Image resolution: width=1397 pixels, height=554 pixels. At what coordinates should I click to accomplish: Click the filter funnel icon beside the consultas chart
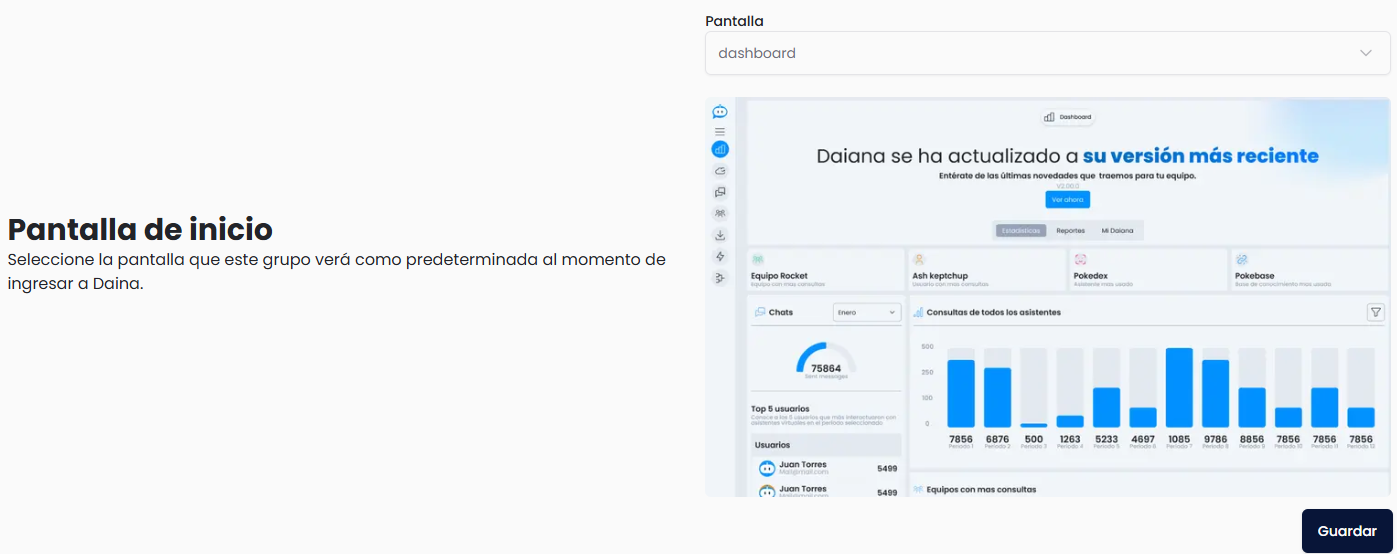point(1376,312)
